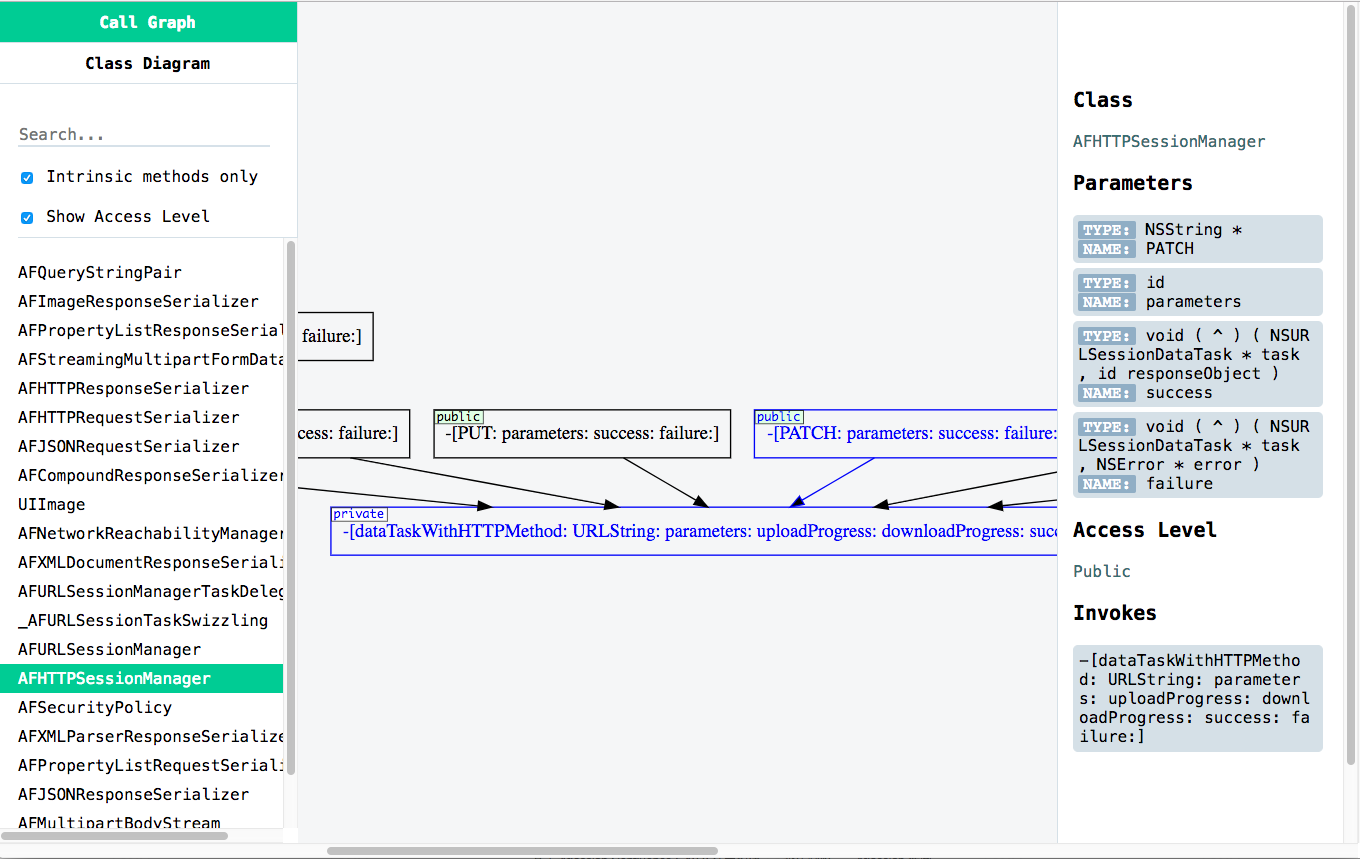Uncheck Intrinsic methods only checkbox
Viewport: 1360px width, 859px height.
click(27, 177)
